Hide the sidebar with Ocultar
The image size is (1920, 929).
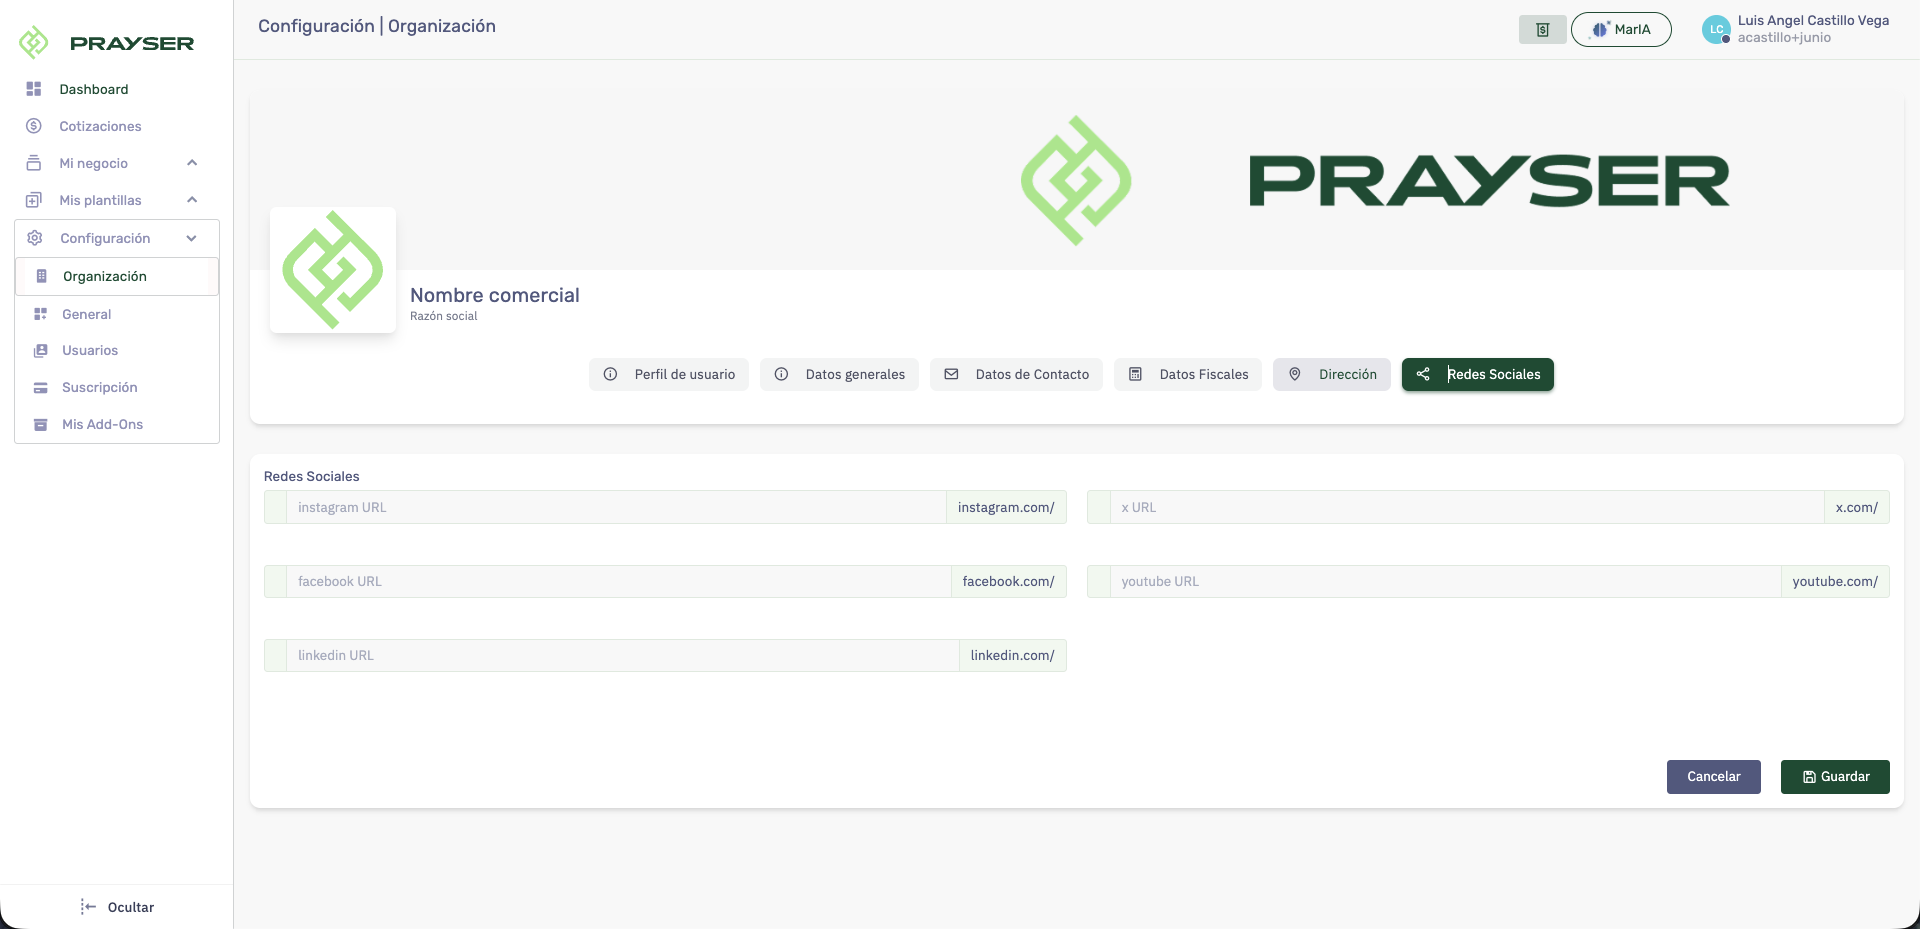[117, 907]
